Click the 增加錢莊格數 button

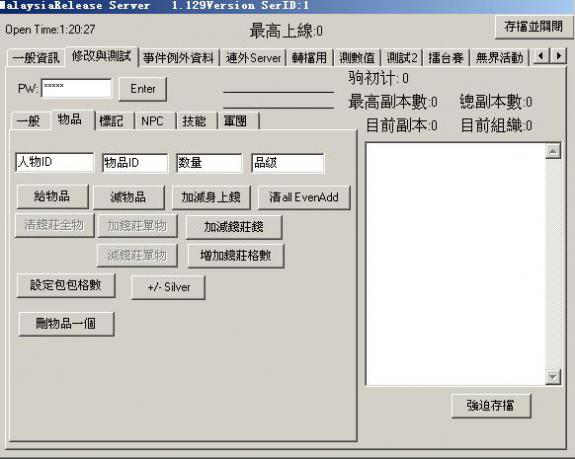[236, 256]
